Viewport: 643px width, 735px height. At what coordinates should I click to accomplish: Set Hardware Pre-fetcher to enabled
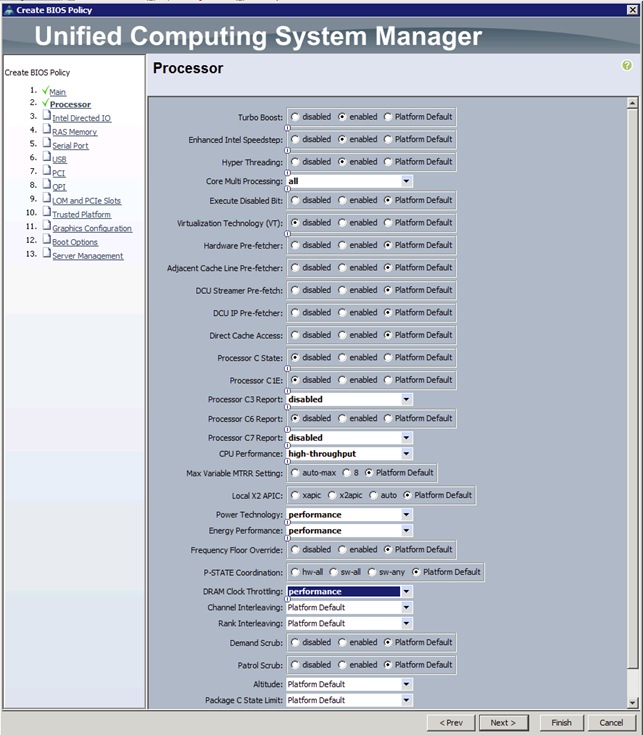pos(342,245)
